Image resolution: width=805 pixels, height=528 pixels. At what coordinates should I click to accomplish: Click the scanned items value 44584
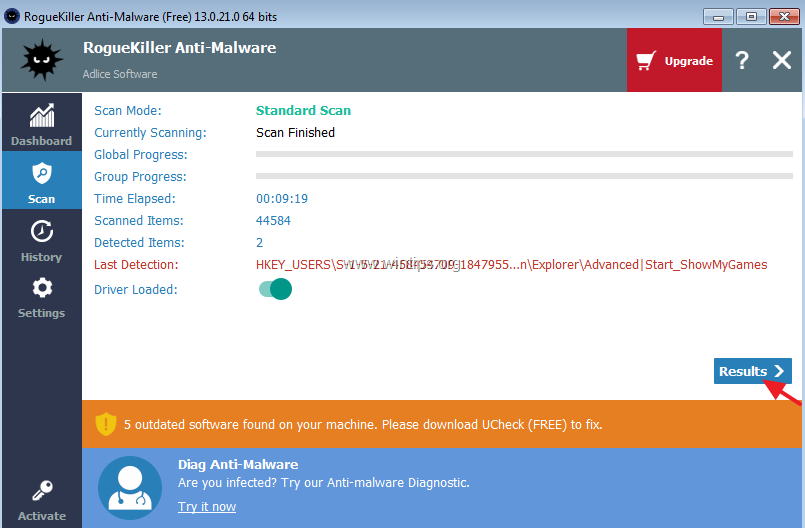pyautogui.click(x=273, y=221)
